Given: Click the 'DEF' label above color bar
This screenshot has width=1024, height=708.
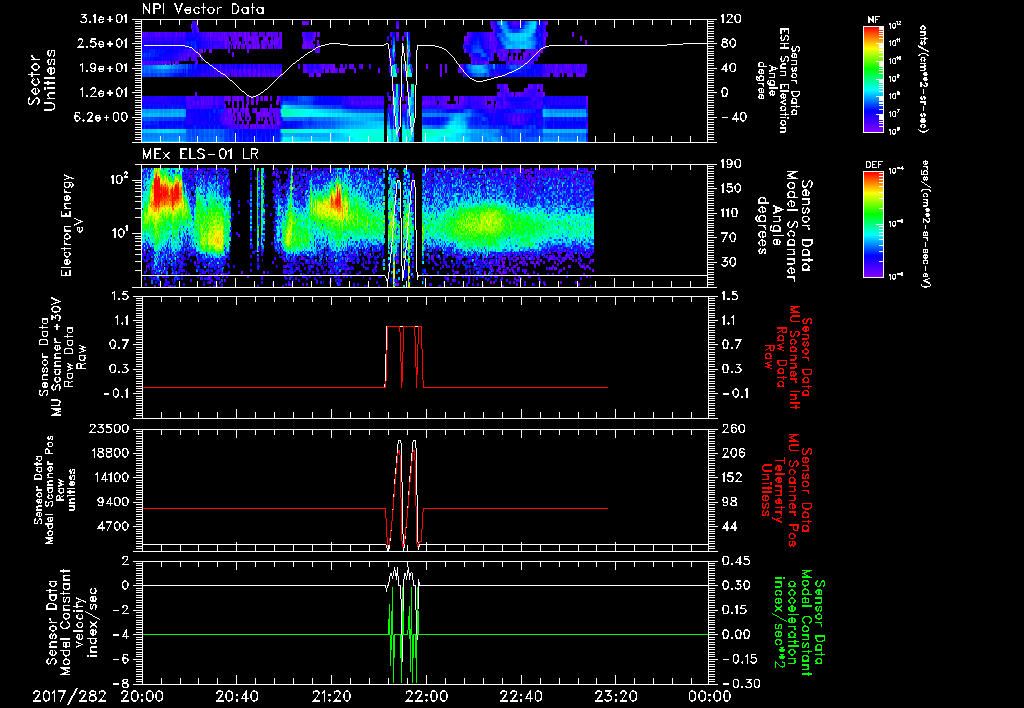Looking at the screenshot, I should pyautogui.click(x=873, y=165).
